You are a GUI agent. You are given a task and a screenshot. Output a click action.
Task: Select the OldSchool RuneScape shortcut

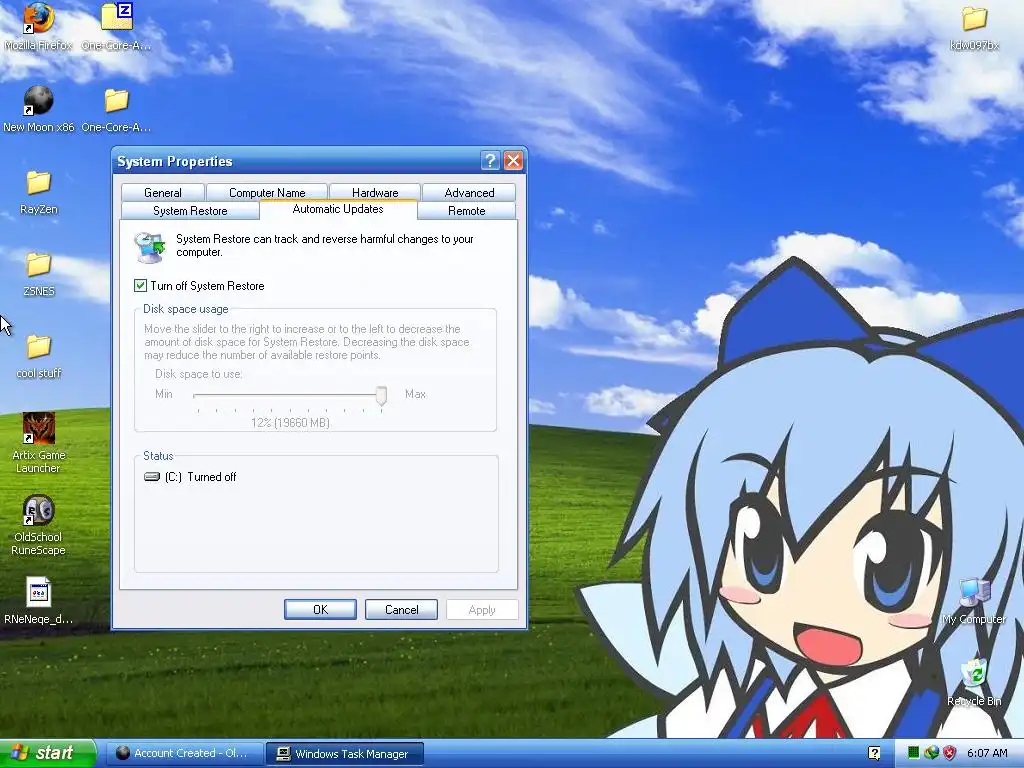click(39, 511)
